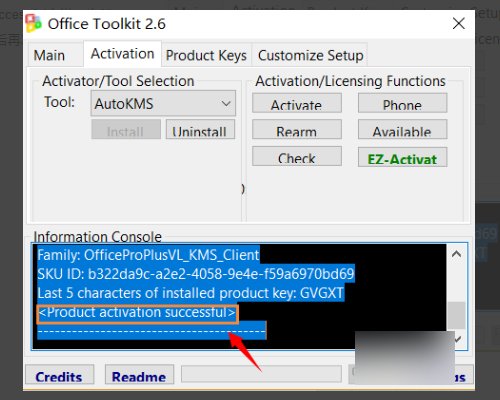This screenshot has height=400, width=500.
Task: Click the console scrollbar thumb
Action: pos(456,315)
